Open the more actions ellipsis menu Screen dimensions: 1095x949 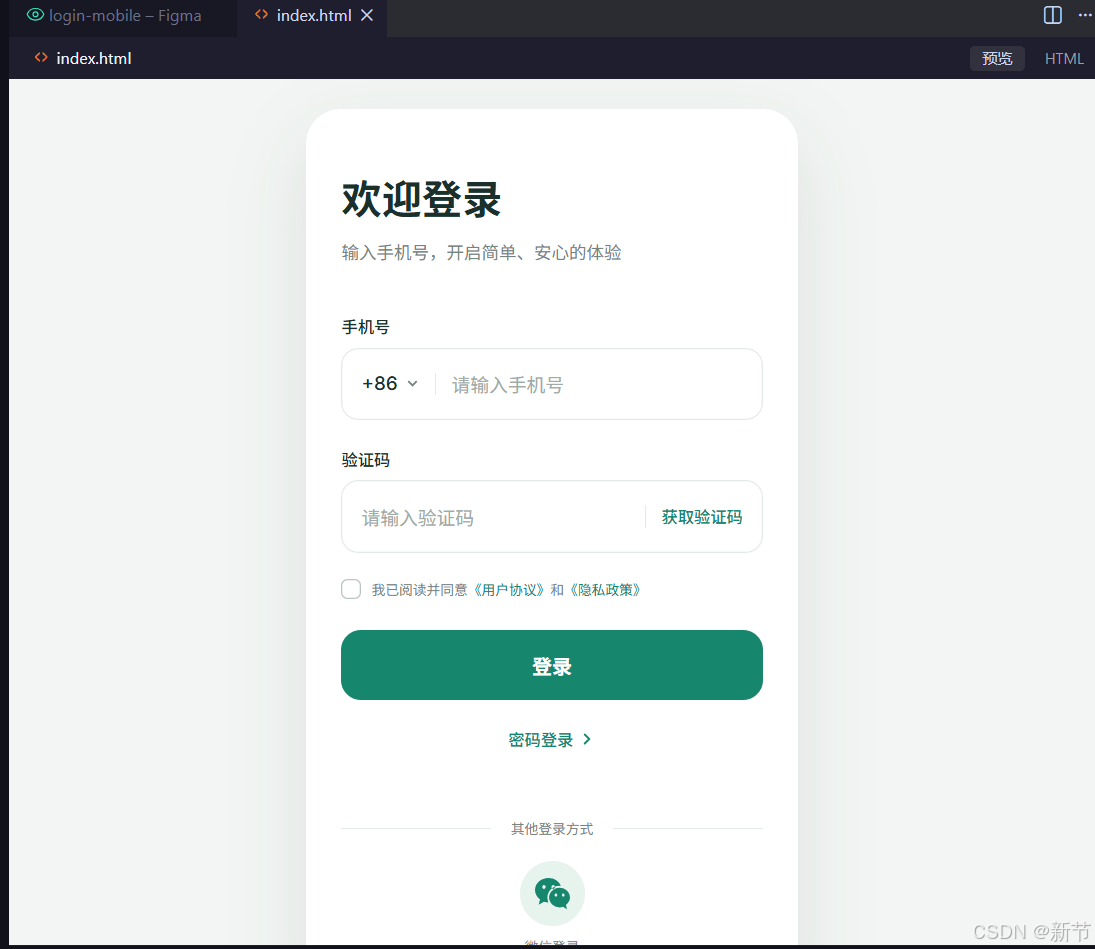coord(1085,15)
